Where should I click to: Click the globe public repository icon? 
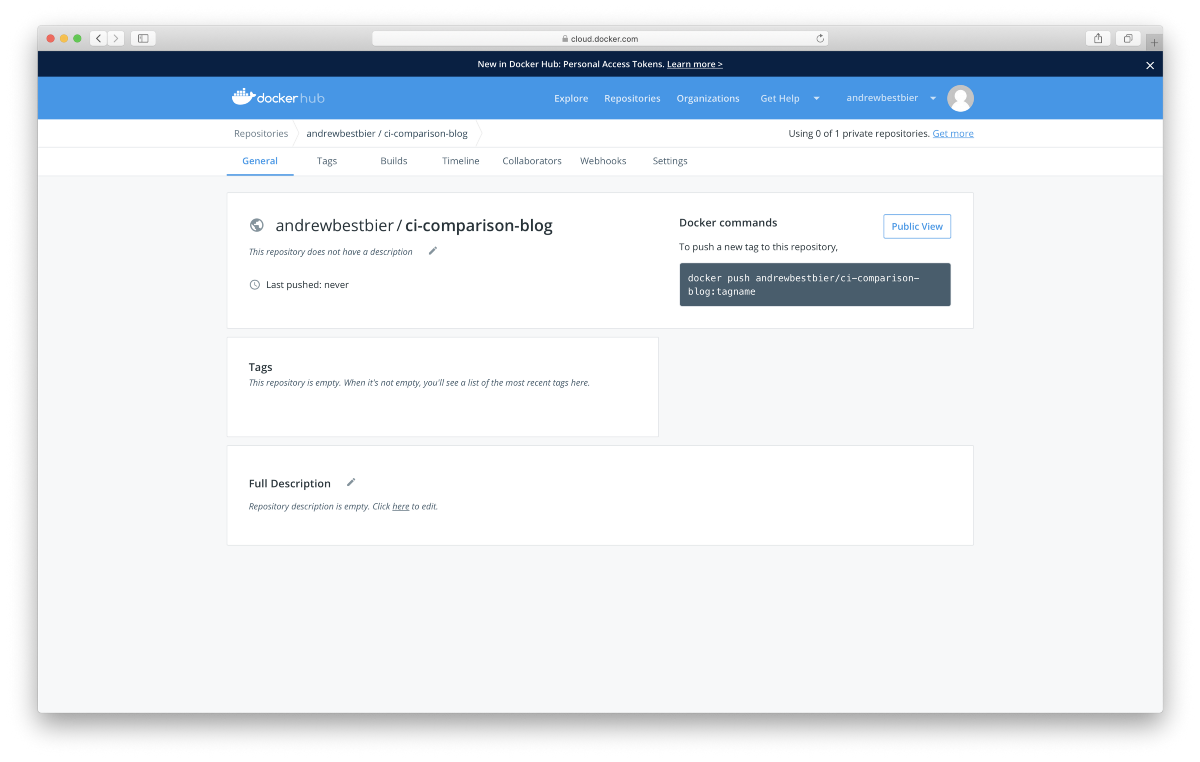[257, 226]
